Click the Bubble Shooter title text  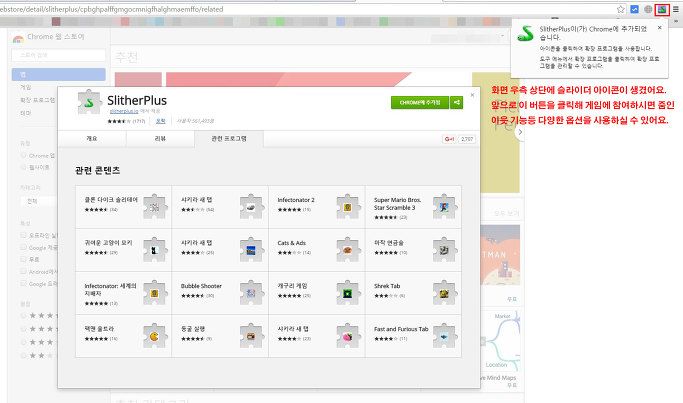(201, 286)
